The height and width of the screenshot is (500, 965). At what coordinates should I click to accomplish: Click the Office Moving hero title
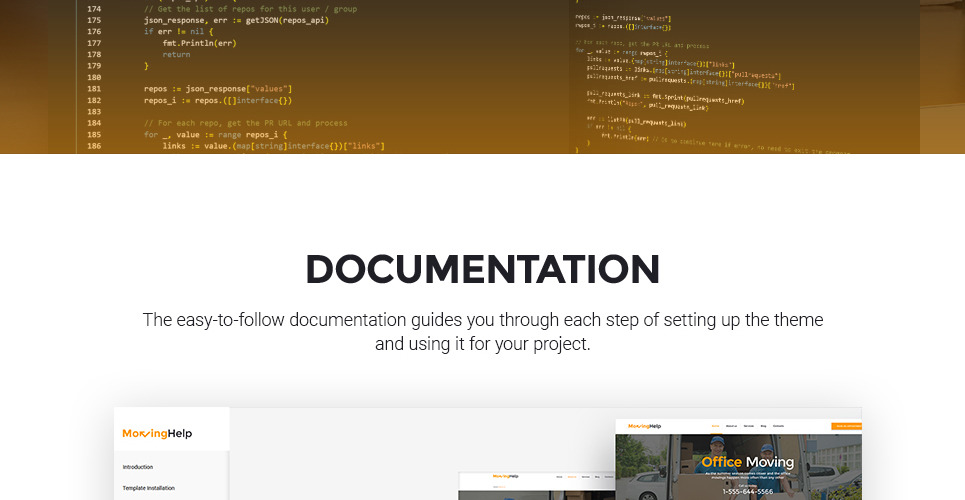747,462
